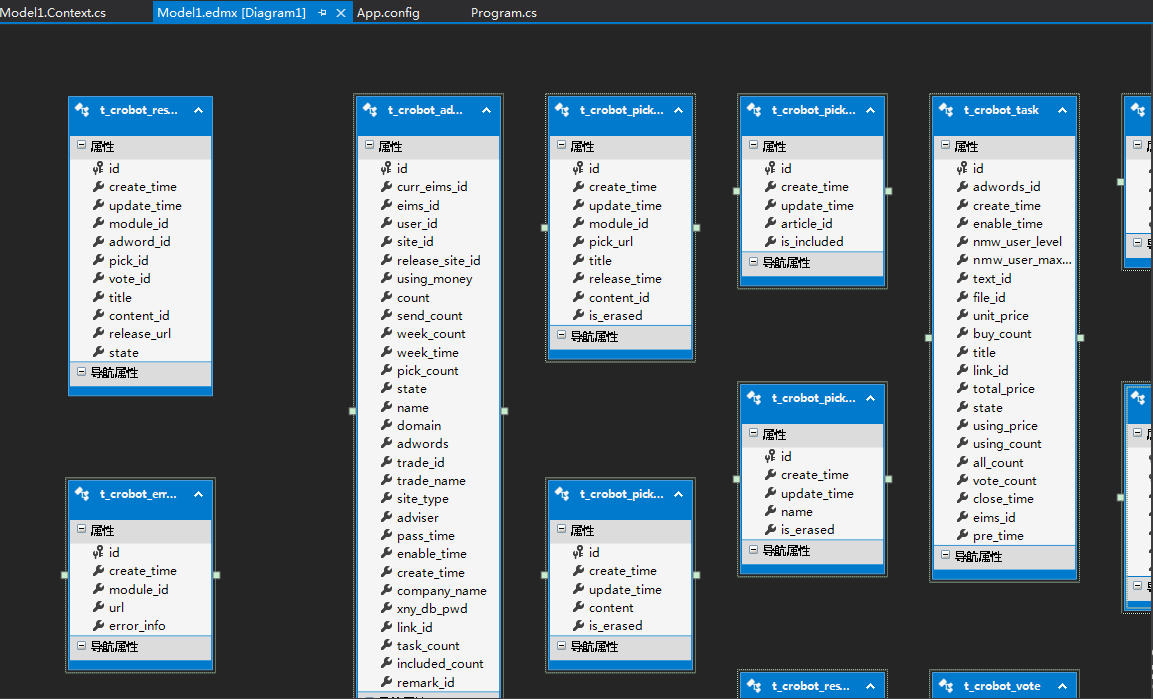Click the wrench icon beside pre_time
1153x699 pixels.
962,536
